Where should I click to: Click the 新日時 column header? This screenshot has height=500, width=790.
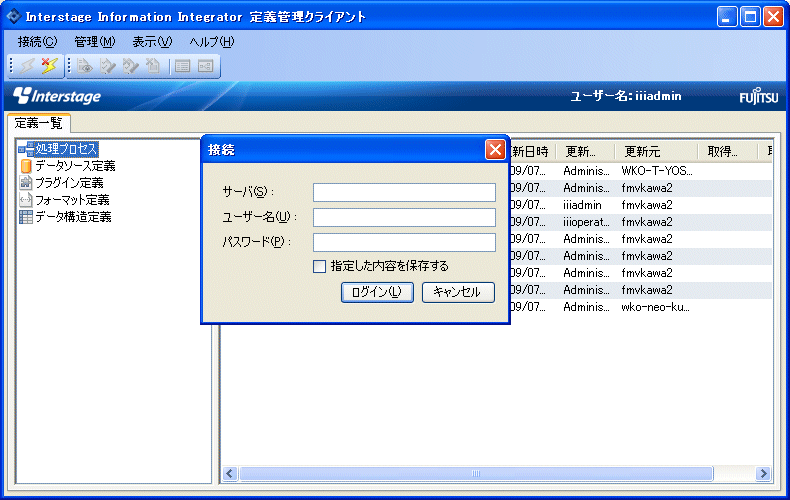coord(533,151)
